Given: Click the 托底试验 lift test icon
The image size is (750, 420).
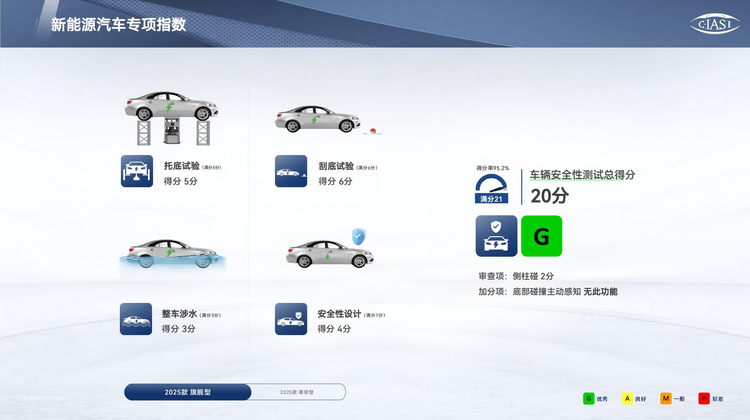Looking at the screenshot, I should click(137, 171).
